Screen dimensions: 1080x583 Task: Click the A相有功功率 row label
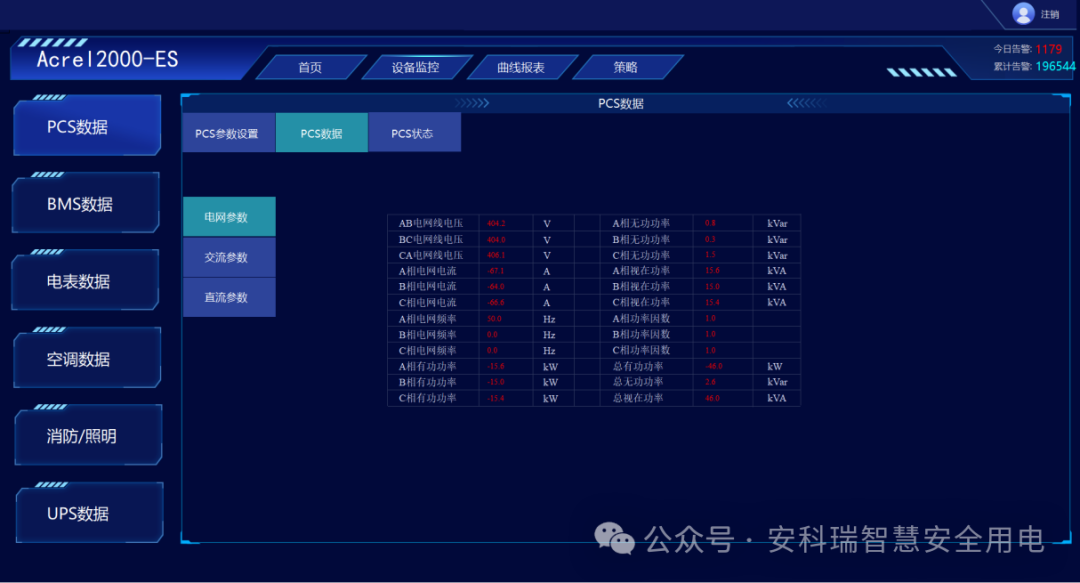[427, 367]
